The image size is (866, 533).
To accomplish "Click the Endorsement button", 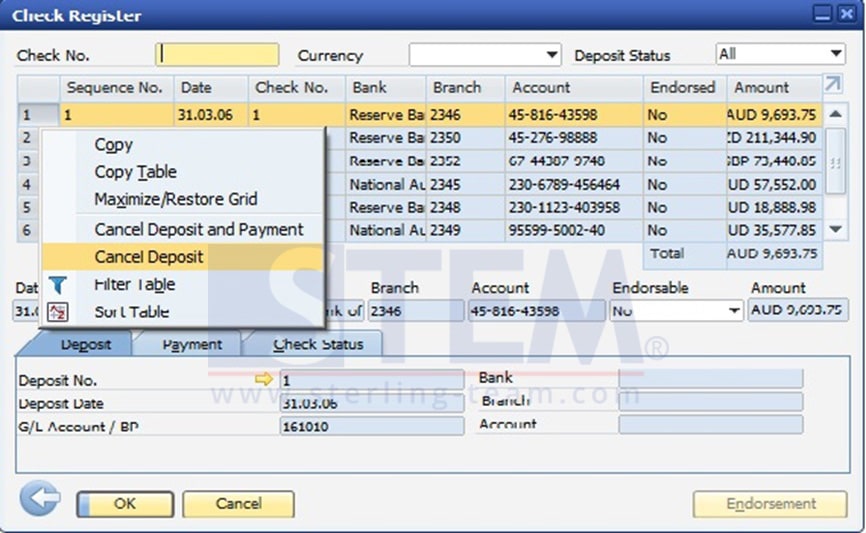I will (x=770, y=504).
